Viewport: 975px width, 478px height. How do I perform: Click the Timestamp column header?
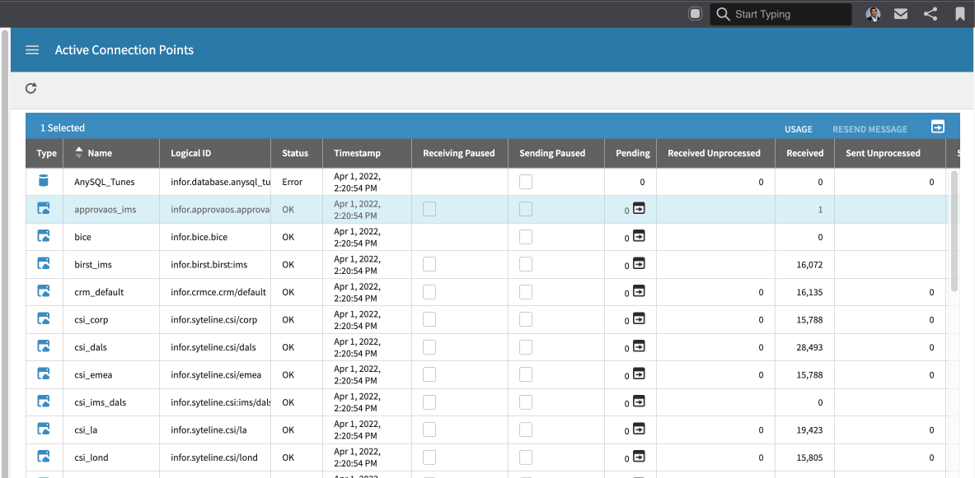(x=367, y=153)
